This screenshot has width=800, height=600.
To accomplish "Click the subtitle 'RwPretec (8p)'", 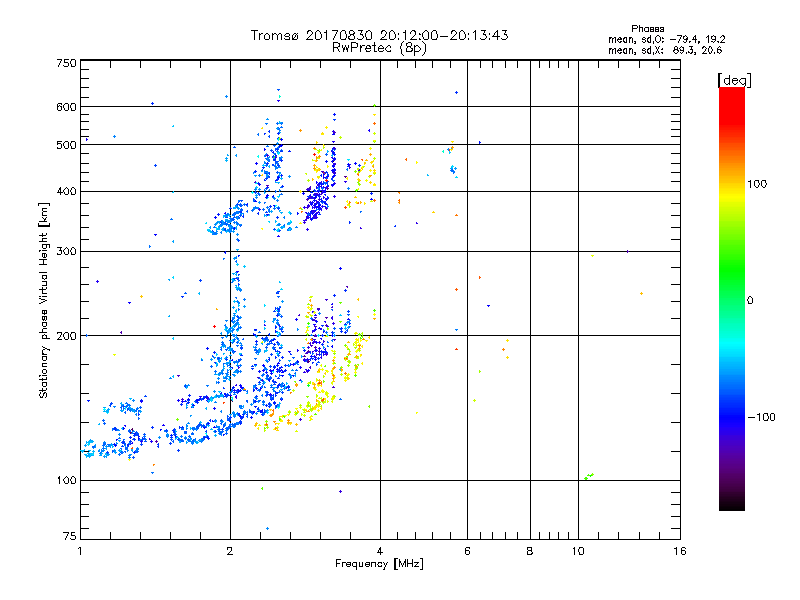I will 379,48.
